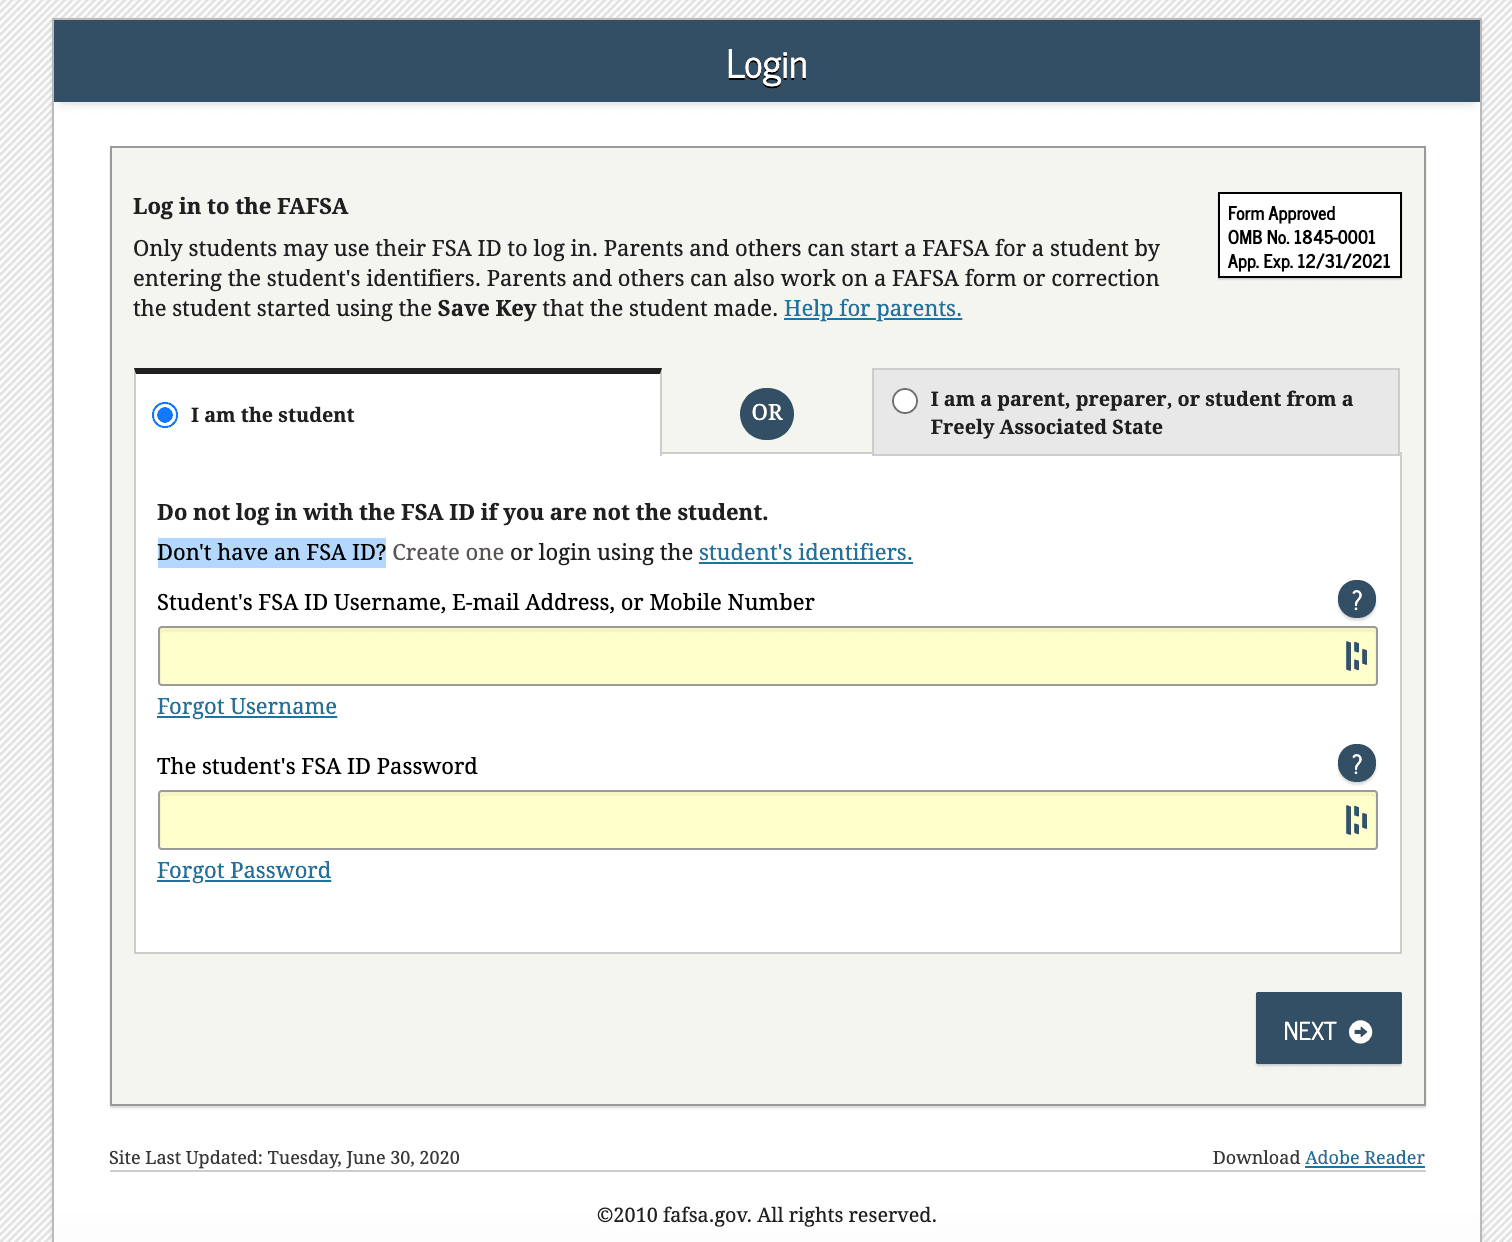Screen dimensions: 1512x1242
Task: Select the "I am the student" radio button
Action: point(165,415)
